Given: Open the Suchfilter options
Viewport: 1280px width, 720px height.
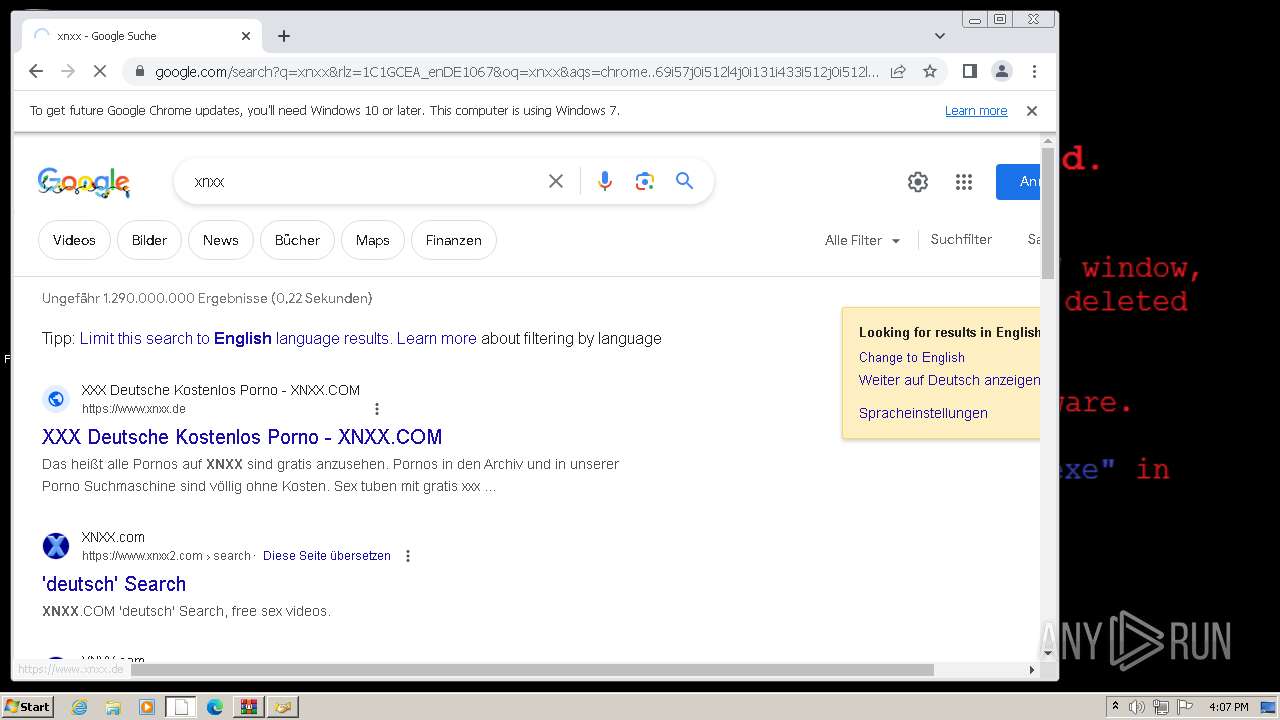Looking at the screenshot, I should [x=961, y=240].
